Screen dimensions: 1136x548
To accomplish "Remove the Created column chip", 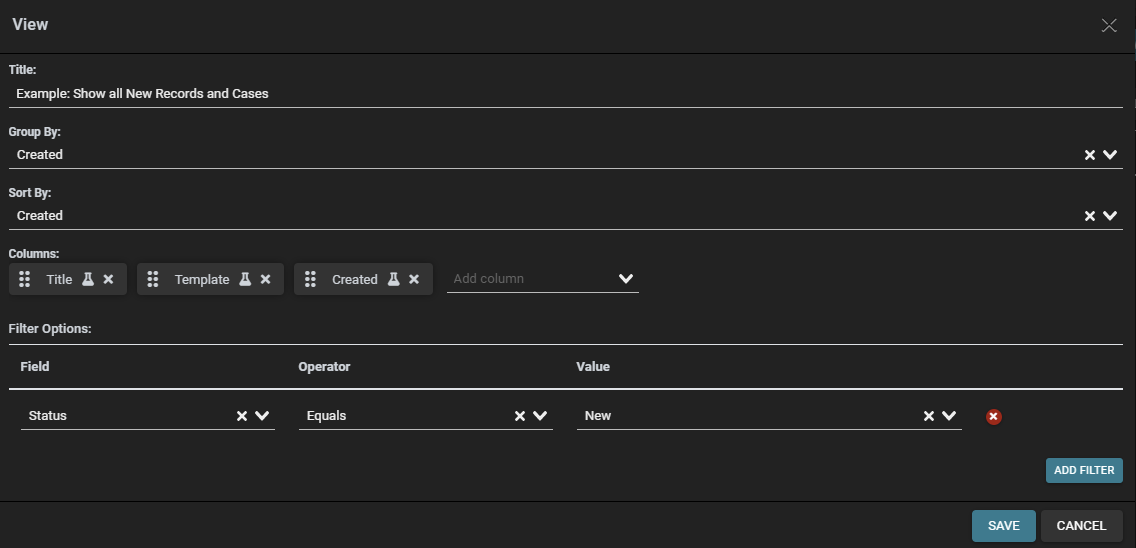I will [414, 279].
